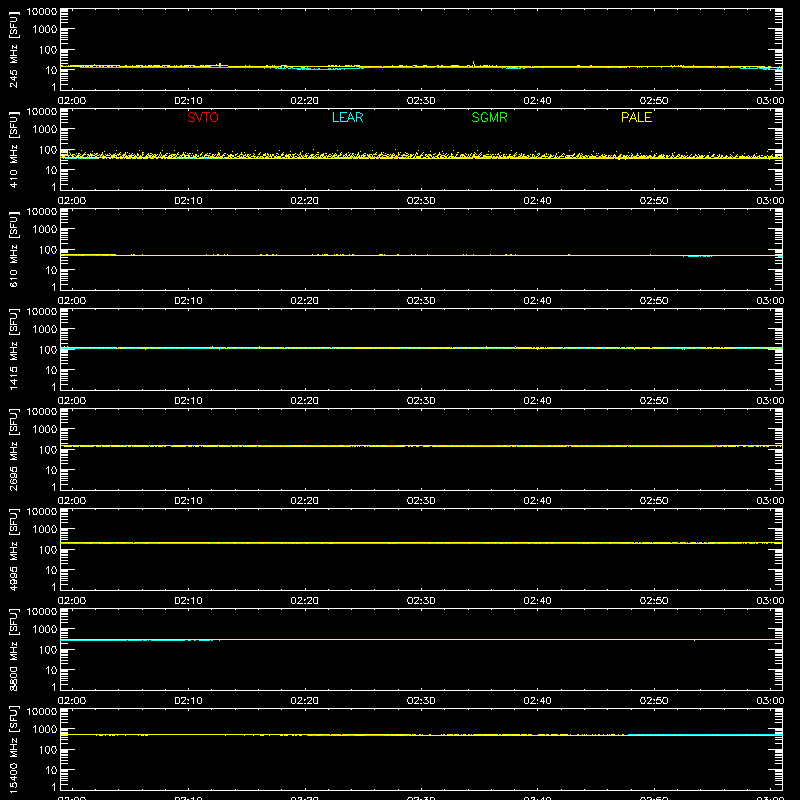Click 03:00 under the 410 MHz panel
The image size is (800, 800).
click(x=770, y=201)
